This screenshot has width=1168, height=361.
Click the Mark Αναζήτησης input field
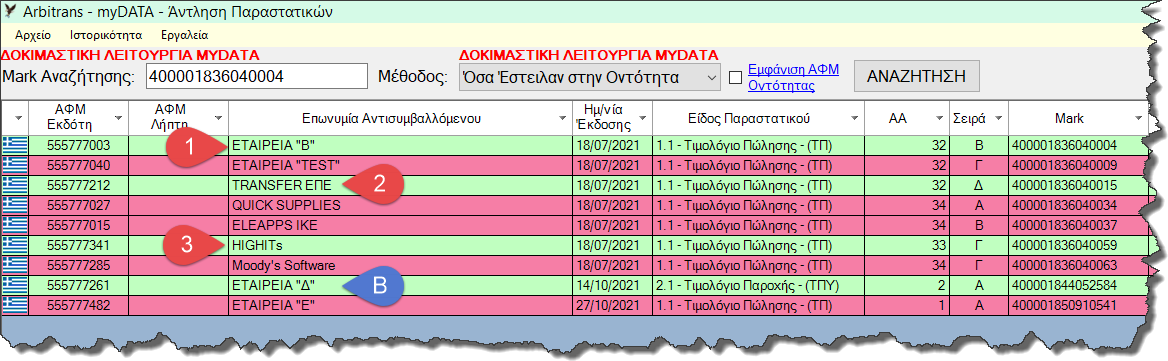coord(257,77)
